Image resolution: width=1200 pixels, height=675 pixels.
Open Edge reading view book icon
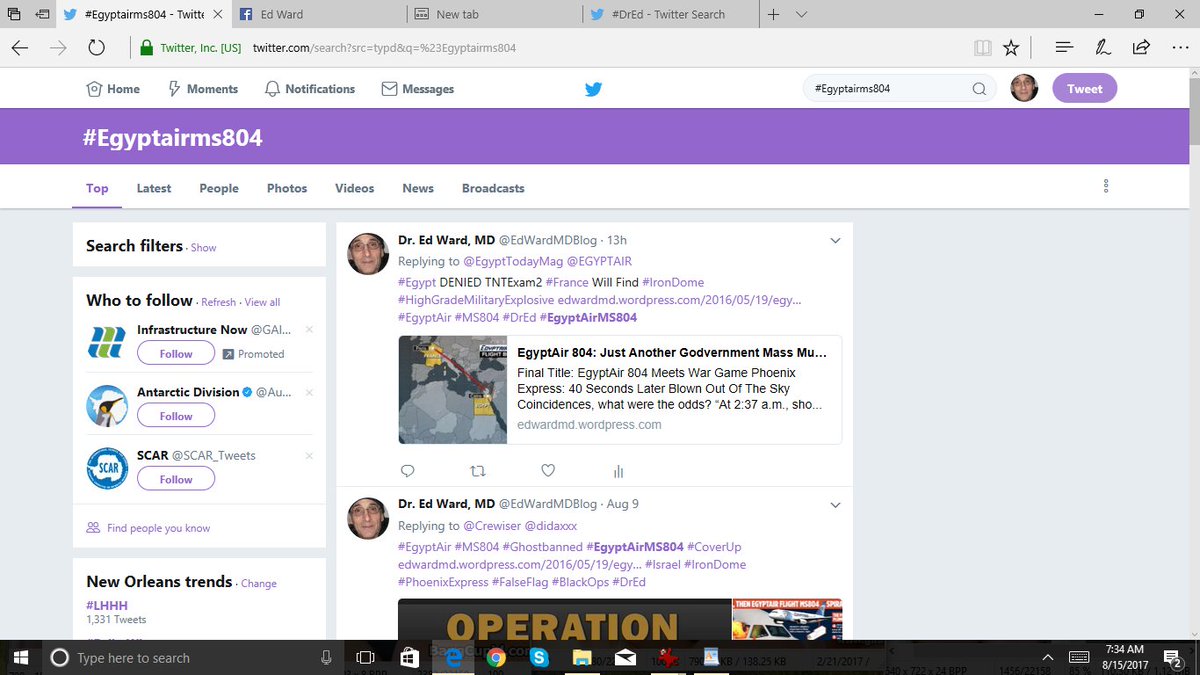983,47
